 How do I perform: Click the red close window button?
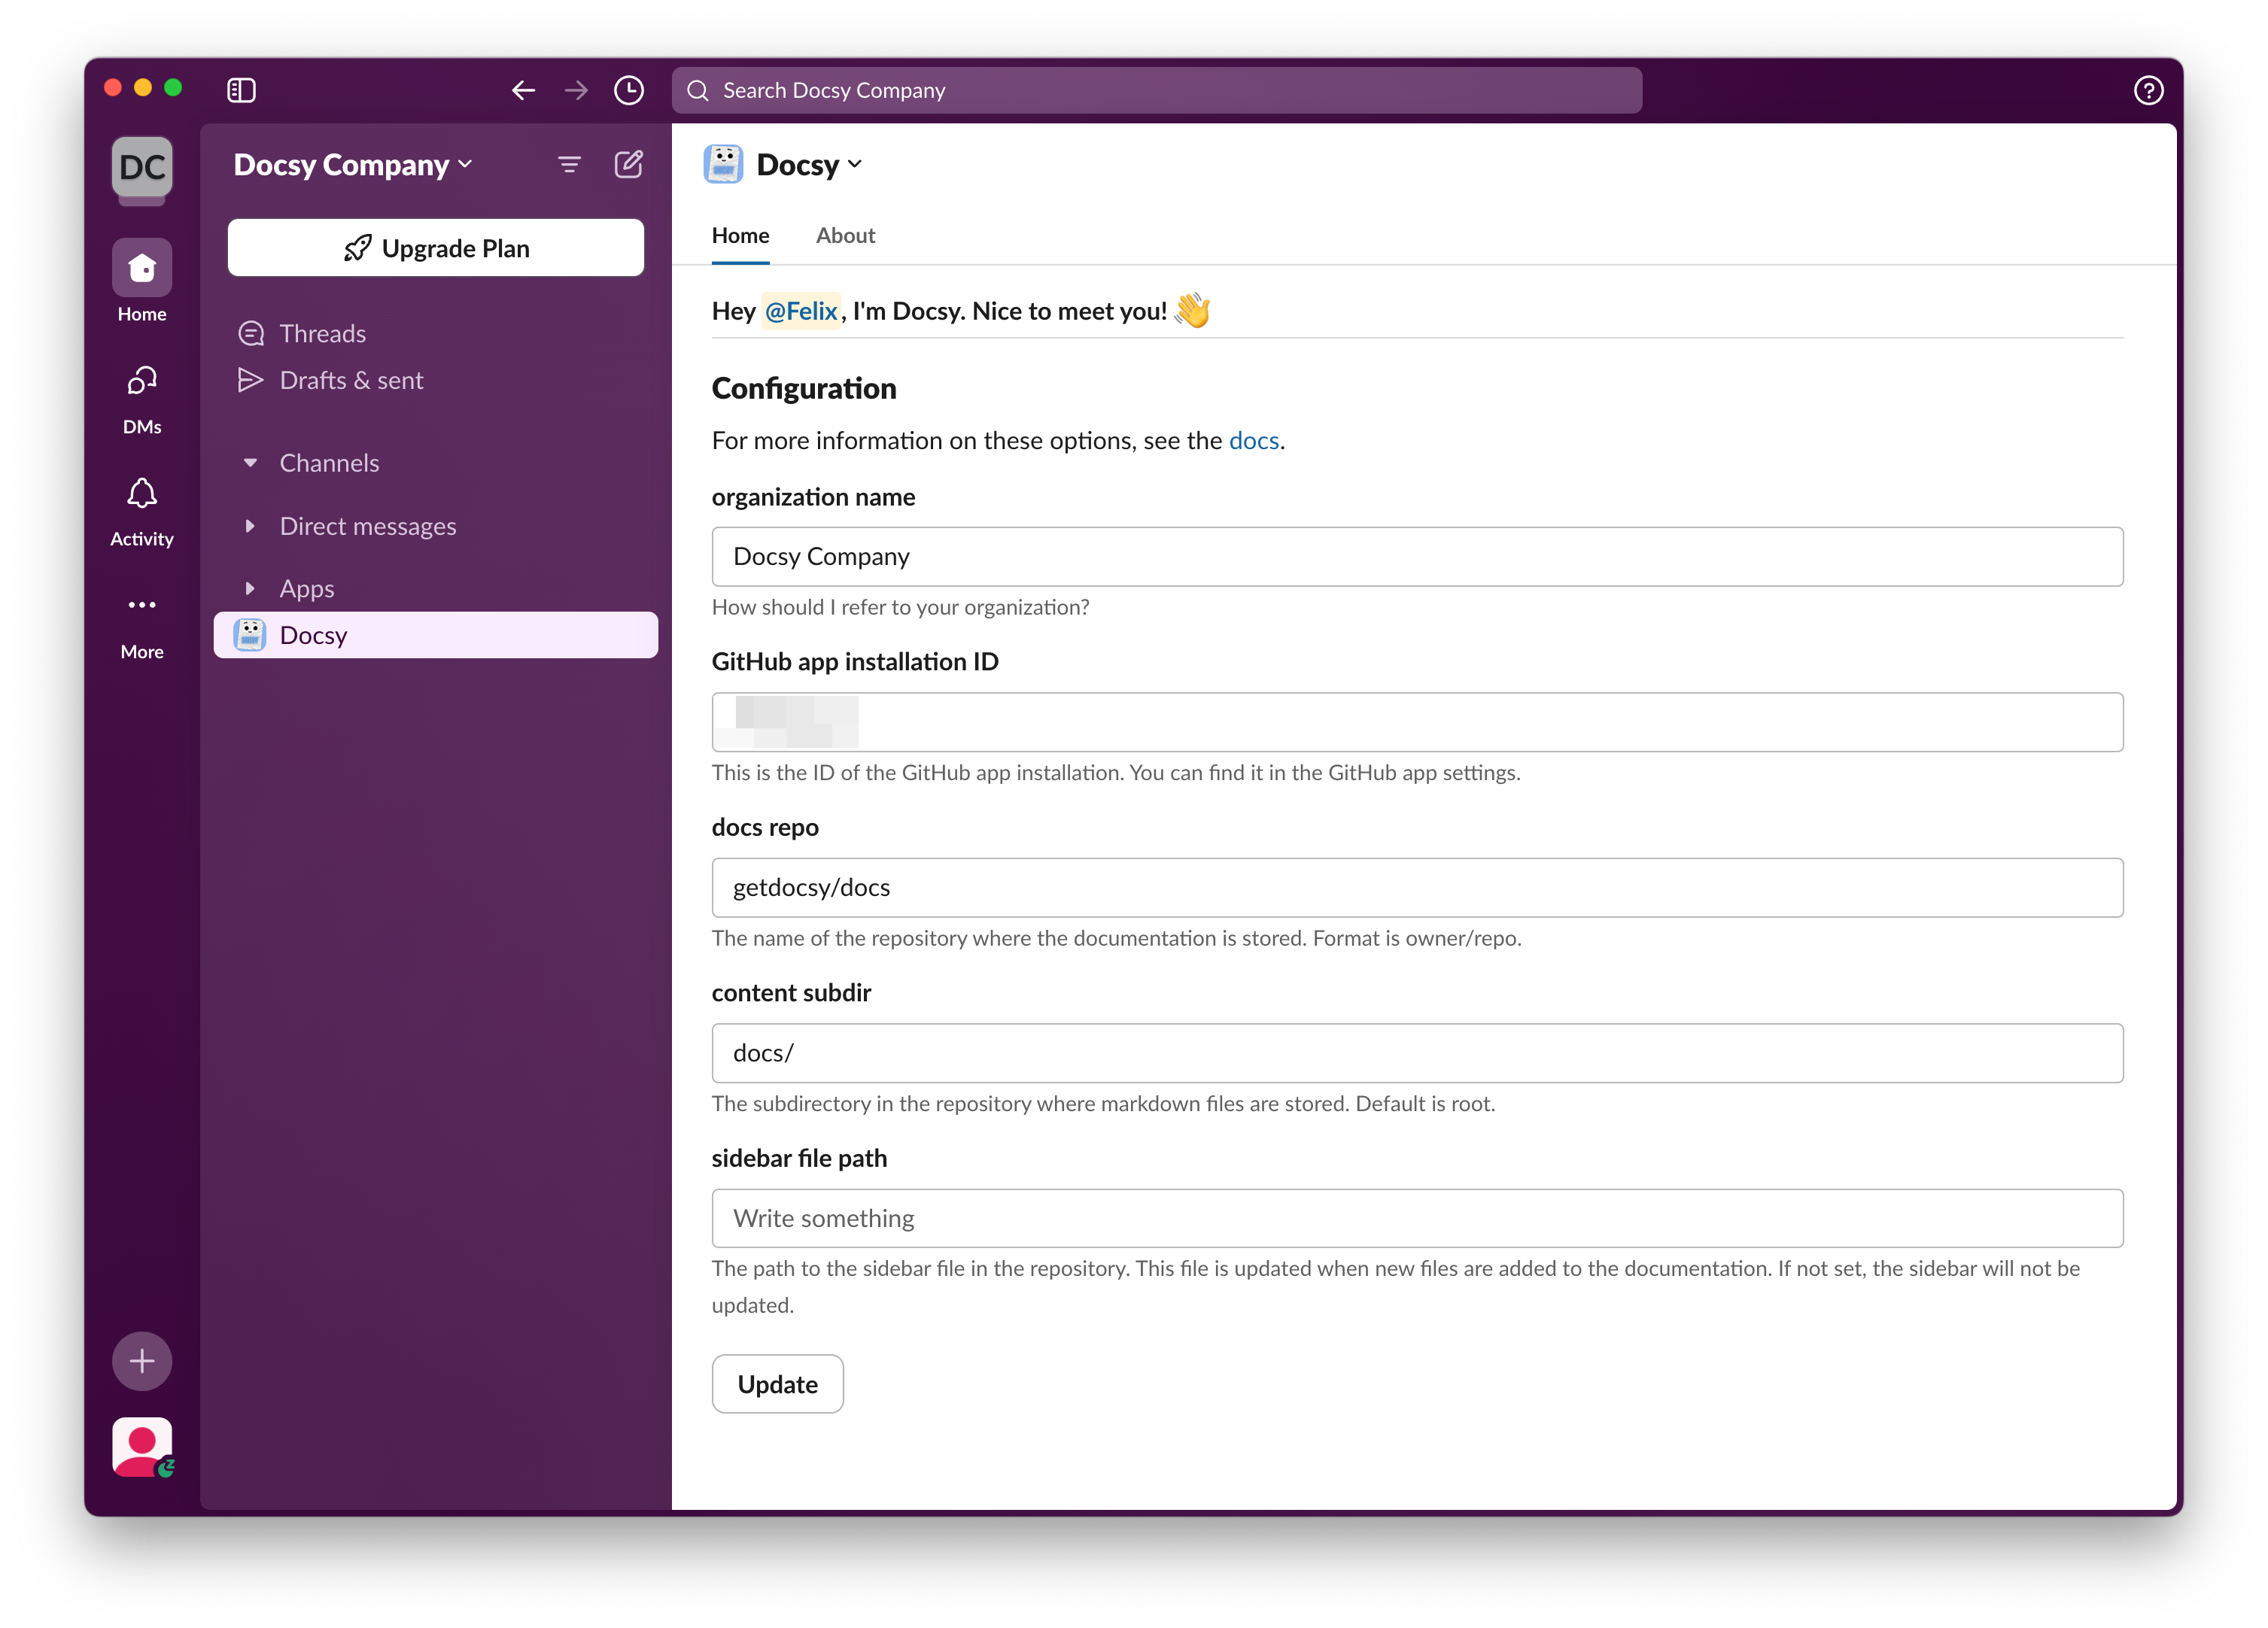click(113, 88)
